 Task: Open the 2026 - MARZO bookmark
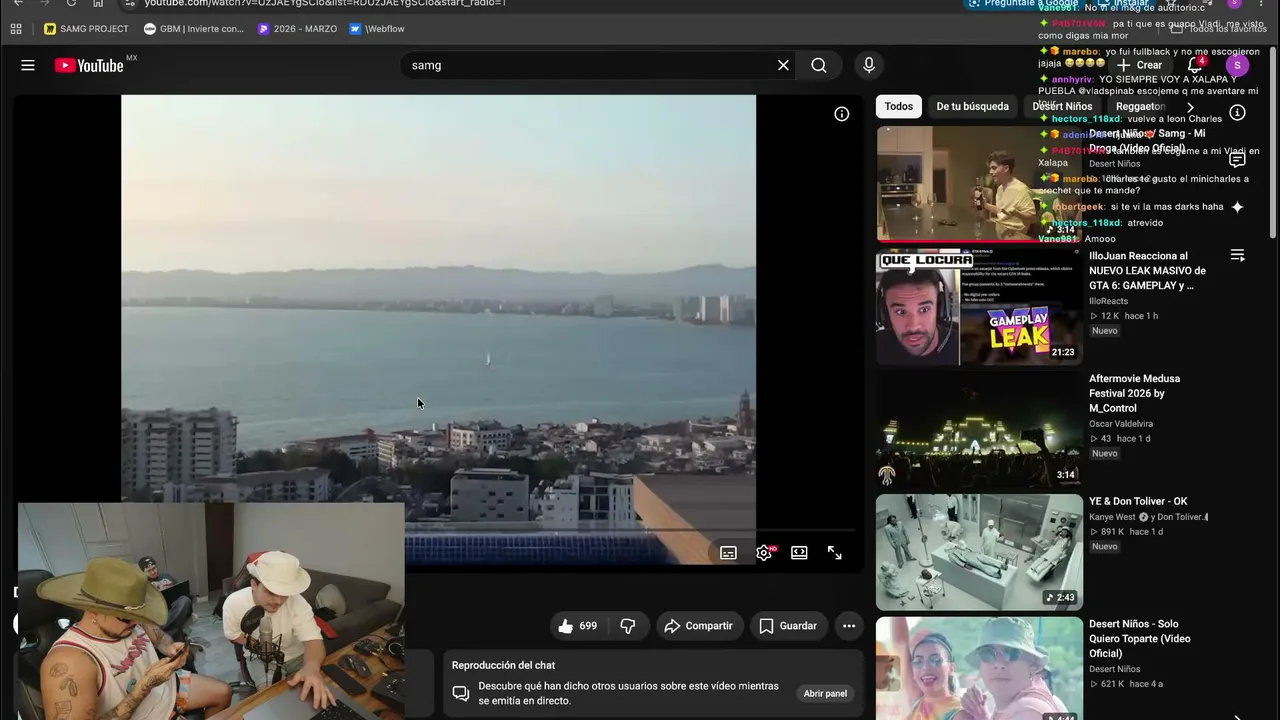click(x=298, y=29)
